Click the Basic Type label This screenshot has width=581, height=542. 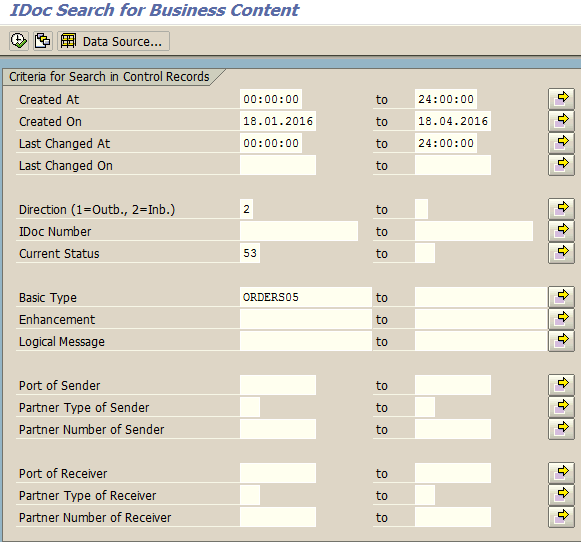point(48,298)
